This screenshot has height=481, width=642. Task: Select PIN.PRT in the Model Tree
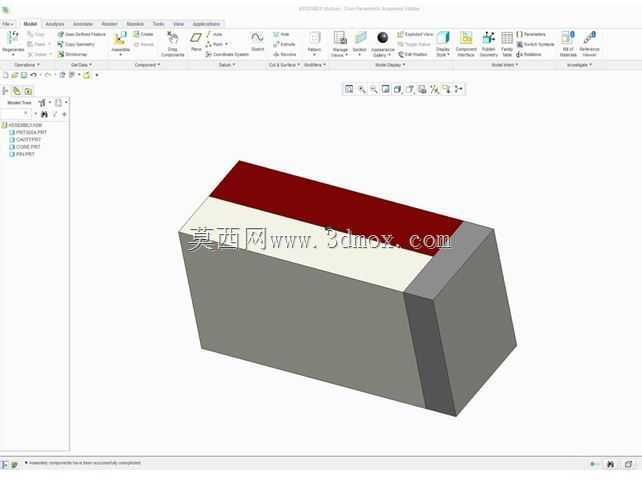[x=22, y=154]
